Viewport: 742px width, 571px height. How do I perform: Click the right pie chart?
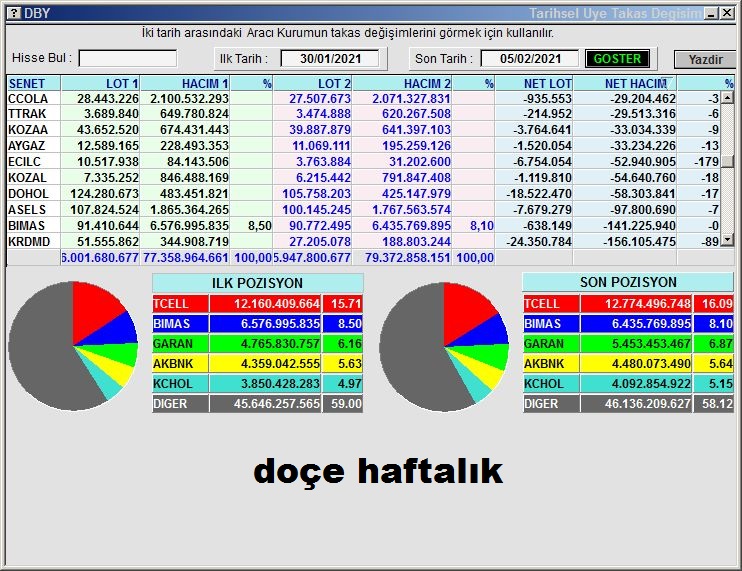[x=444, y=347]
